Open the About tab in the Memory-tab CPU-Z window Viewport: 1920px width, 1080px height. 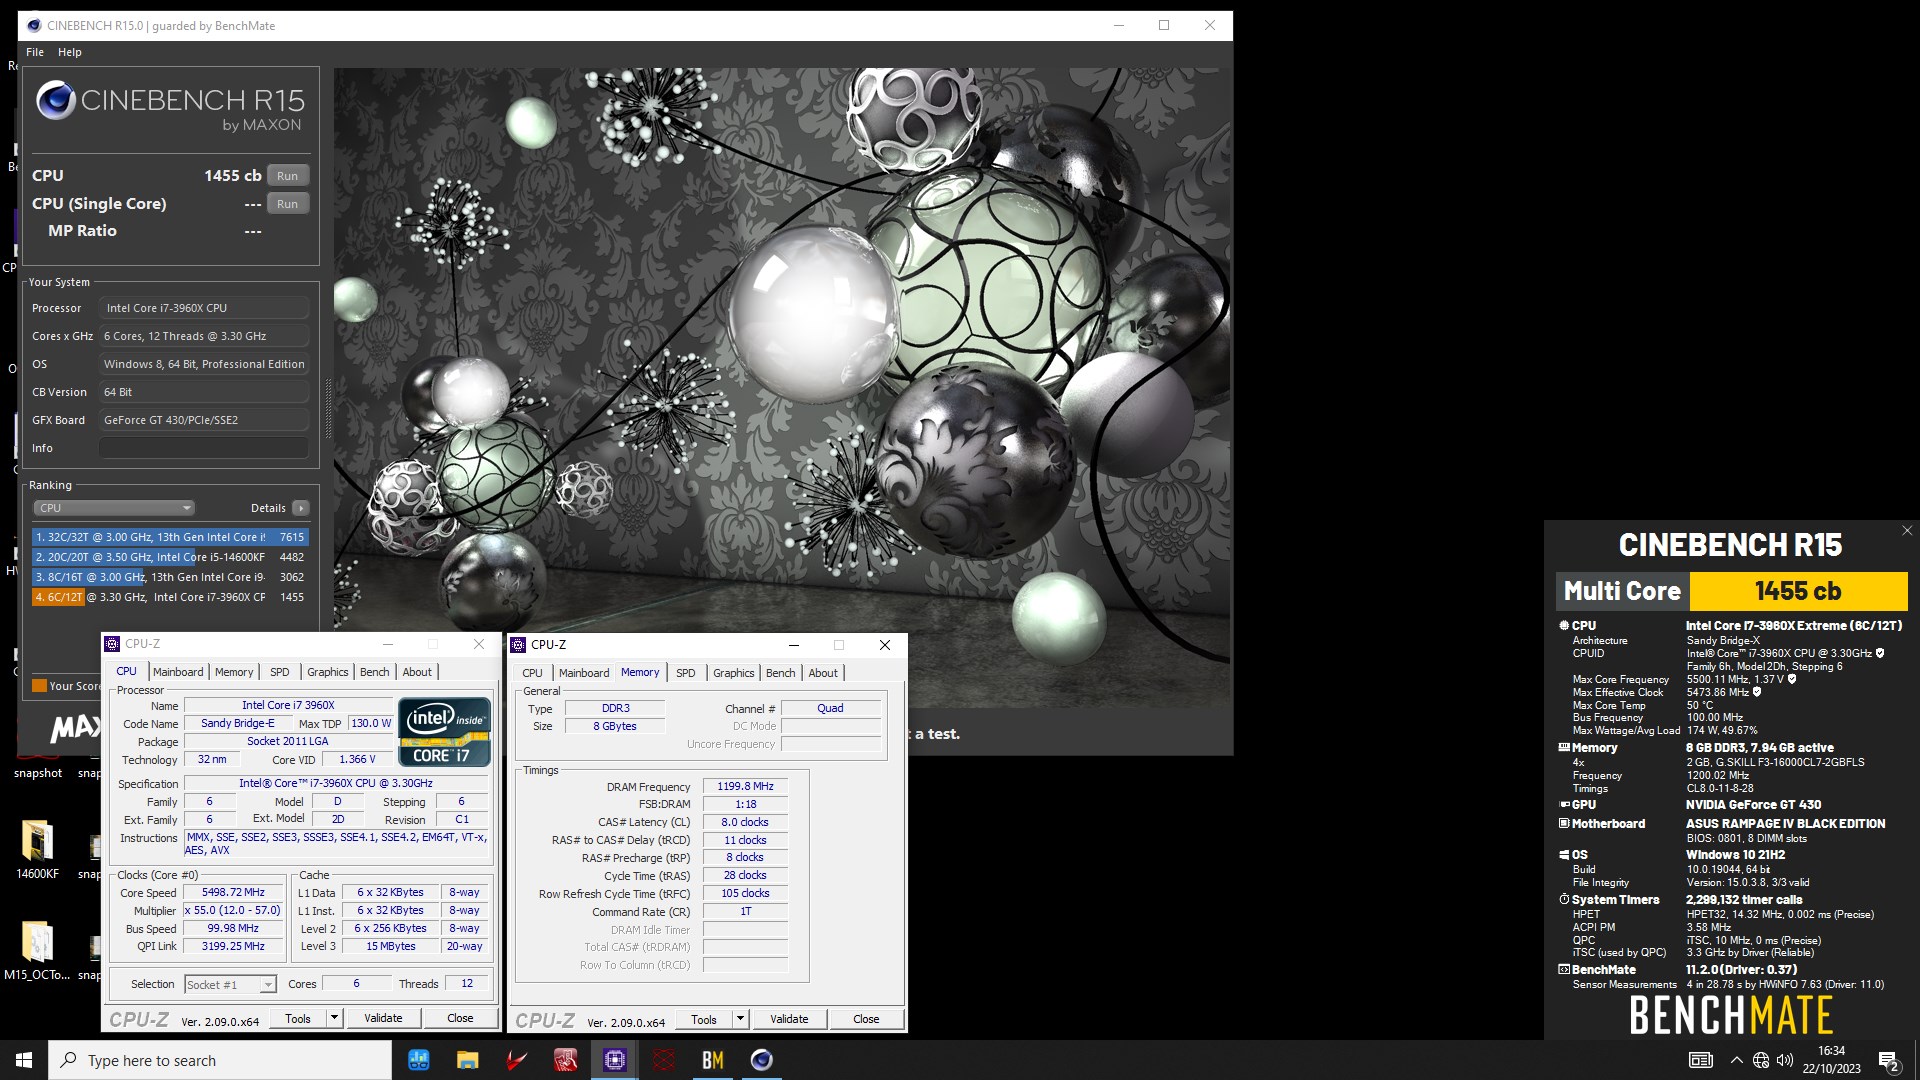point(823,673)
